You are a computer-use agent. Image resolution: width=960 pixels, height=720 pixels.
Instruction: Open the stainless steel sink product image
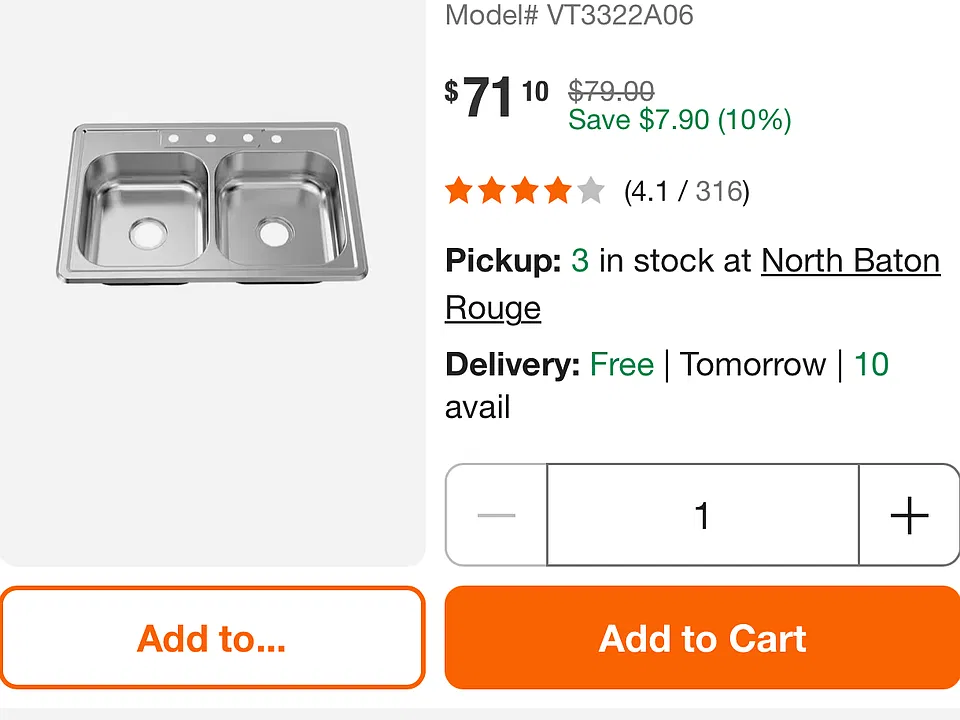[x=212, y=203]
